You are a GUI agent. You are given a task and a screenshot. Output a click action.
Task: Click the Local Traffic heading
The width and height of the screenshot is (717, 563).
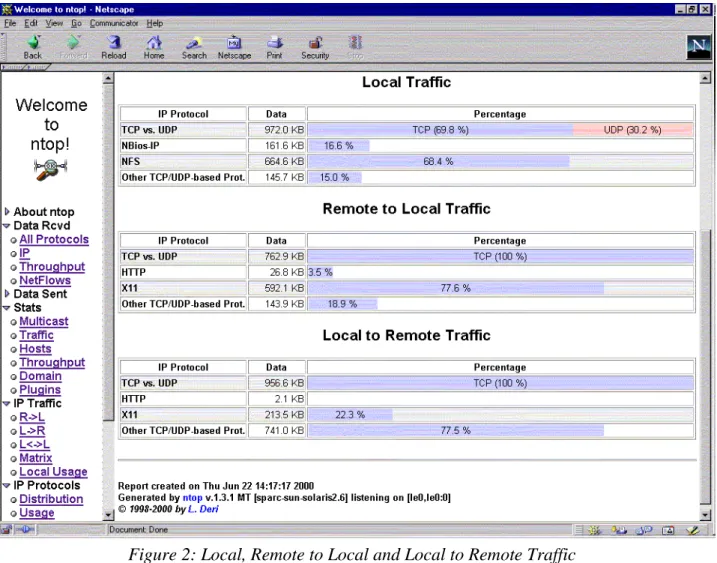click(x=407, y=82)
